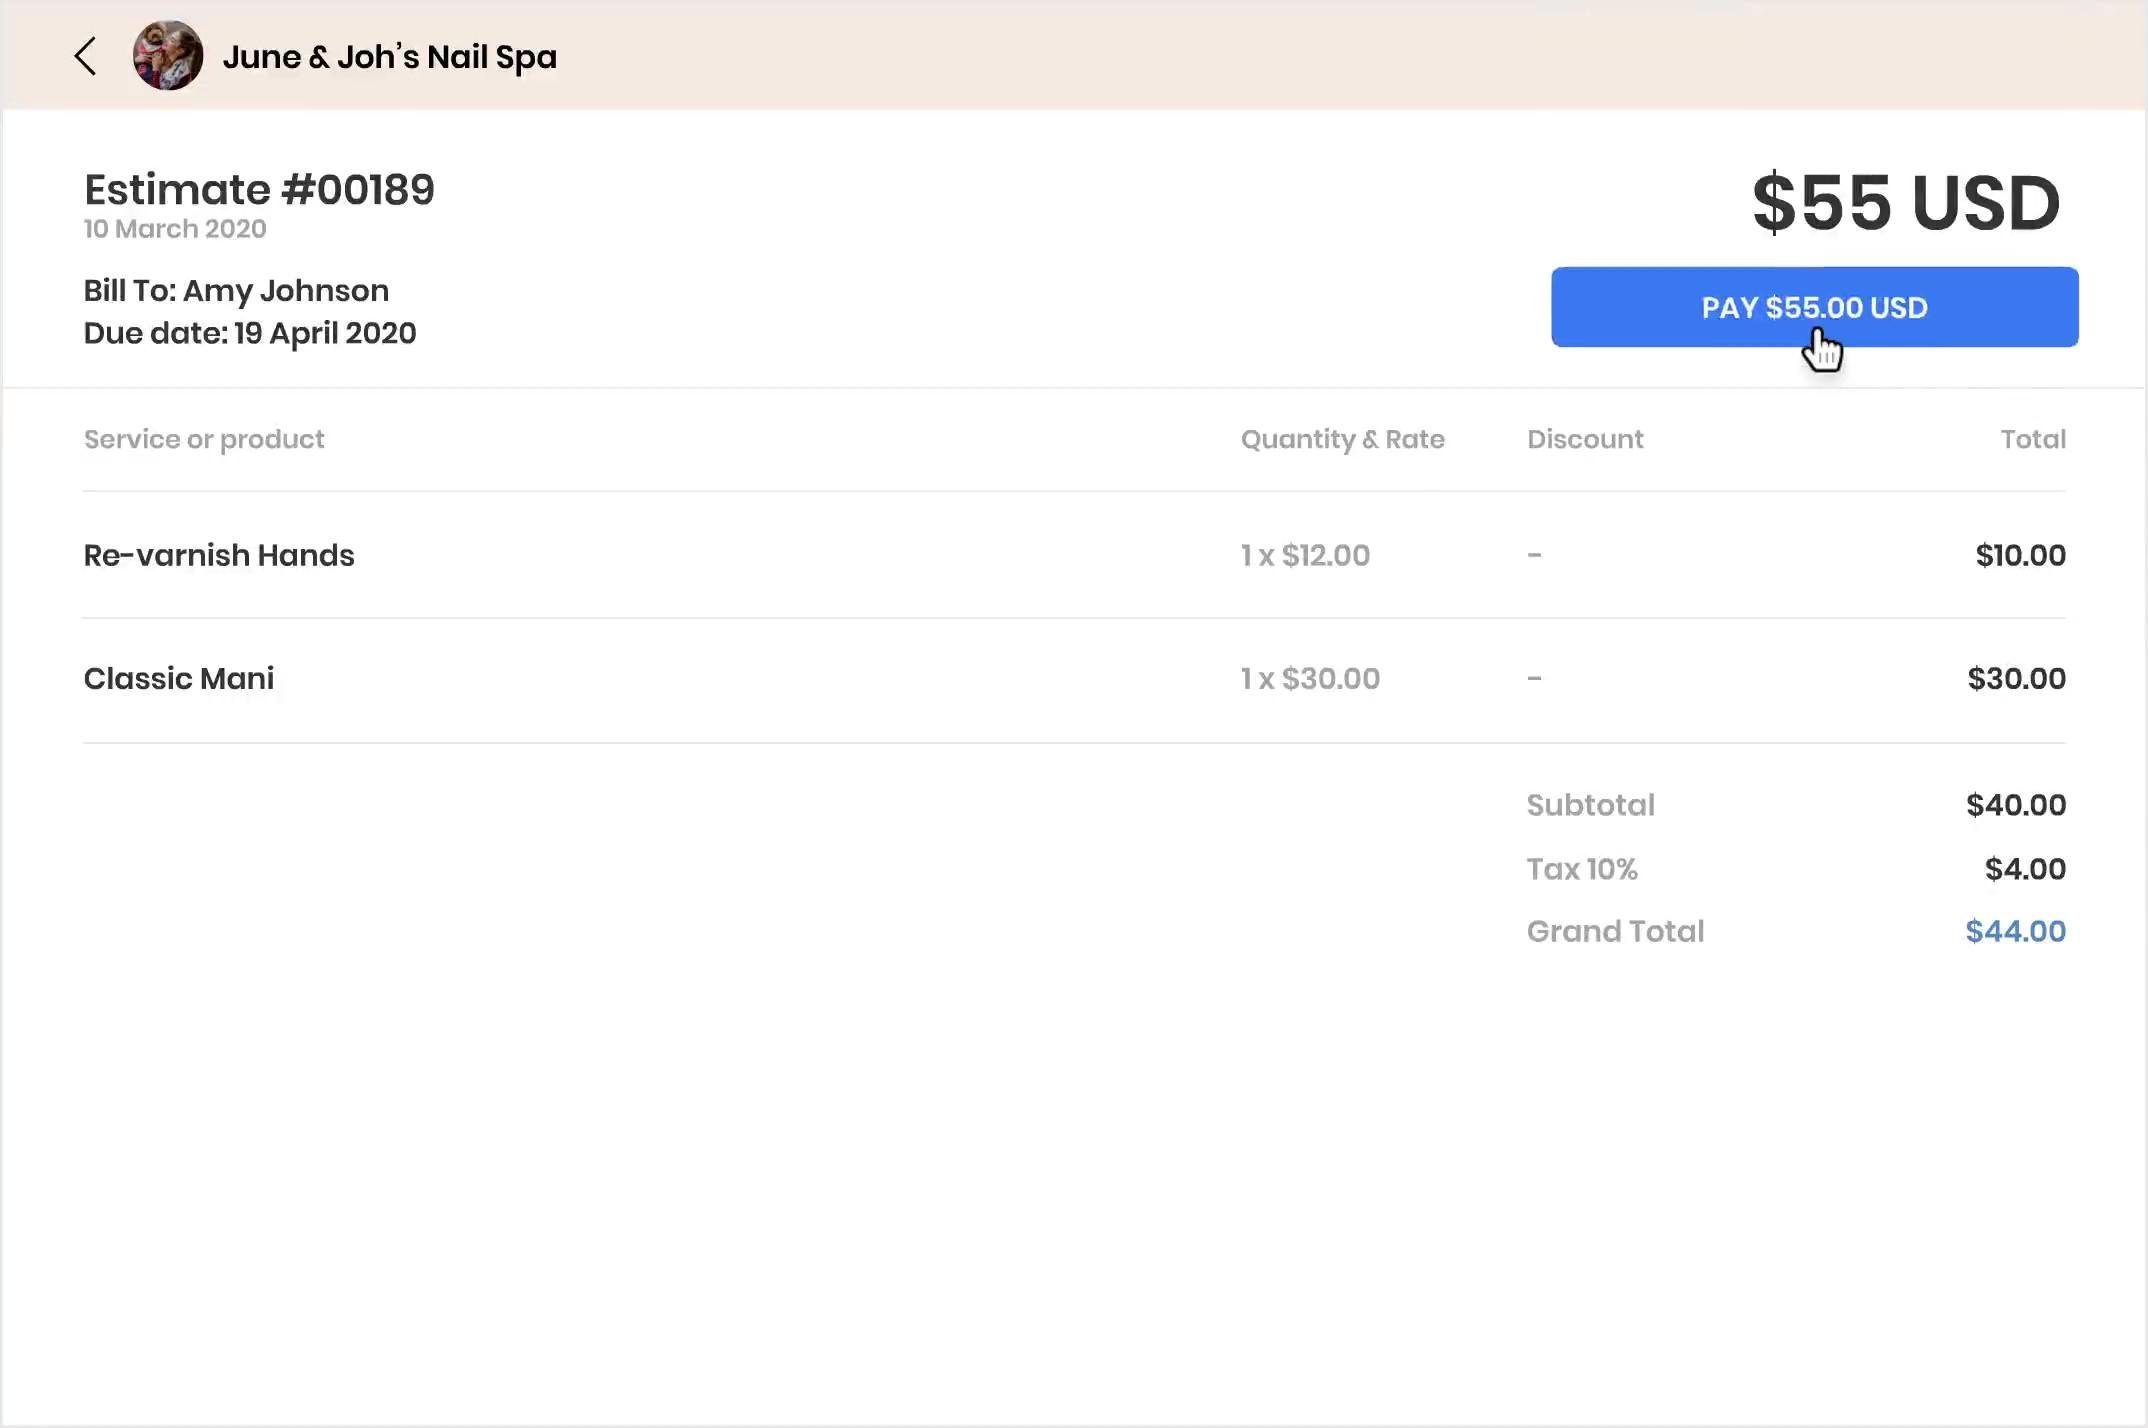This screenshot has height=1428, width=2148.
Task: Click the Bill To: Amy Johnson text
Action: 236,291
